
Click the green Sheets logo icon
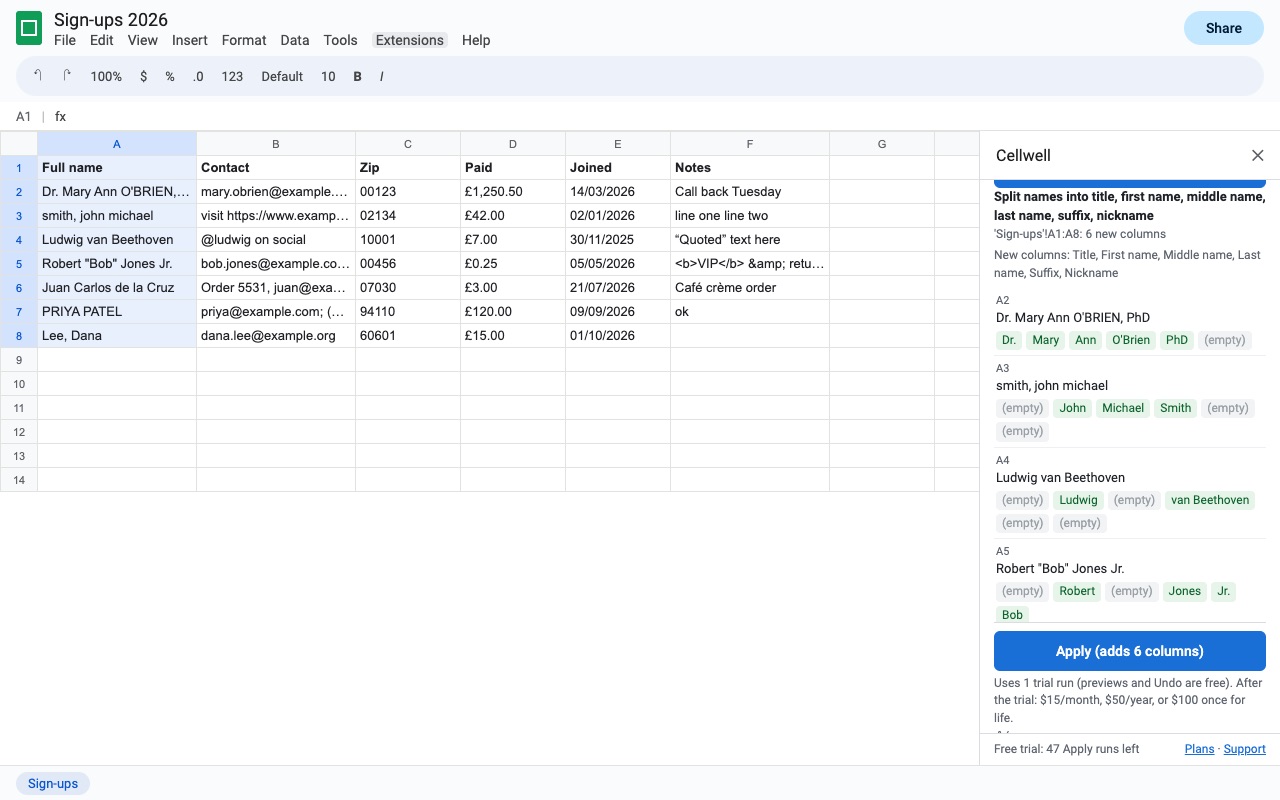pyautogui.click(x=29, y=28)
